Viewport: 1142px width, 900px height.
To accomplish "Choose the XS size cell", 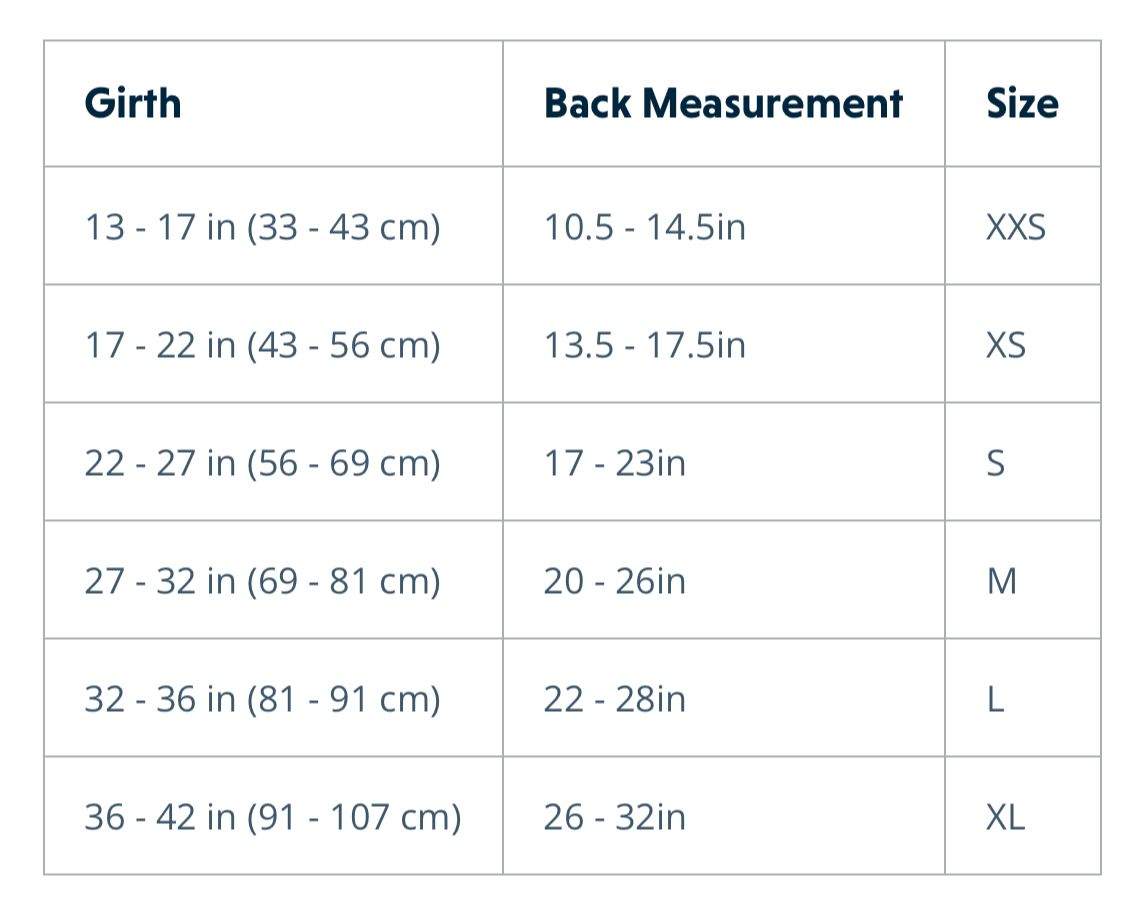I will pyautogui.click(x=1006, y=345).
